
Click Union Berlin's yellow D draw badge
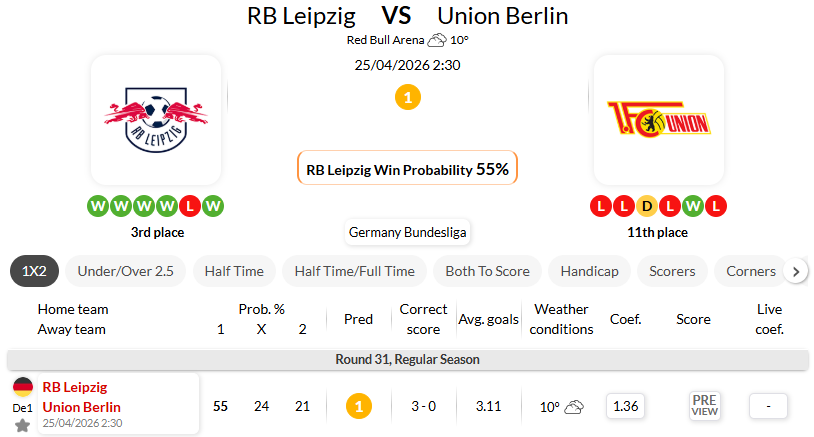(647, 207)
